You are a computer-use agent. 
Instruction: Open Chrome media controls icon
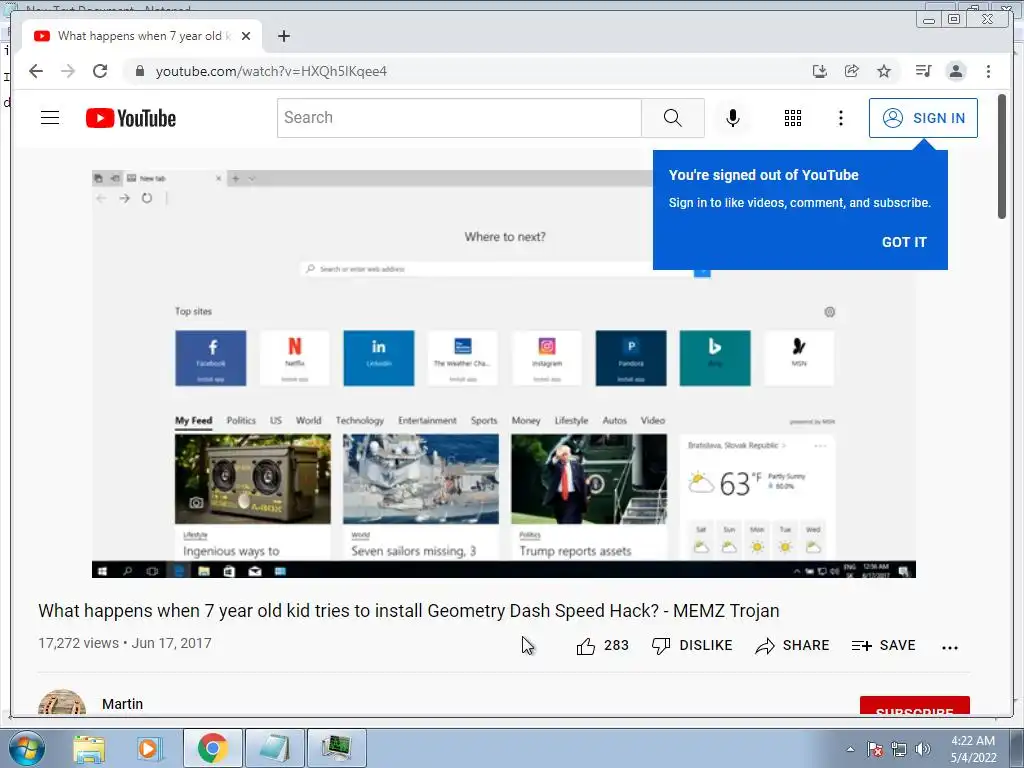[923, 71]
